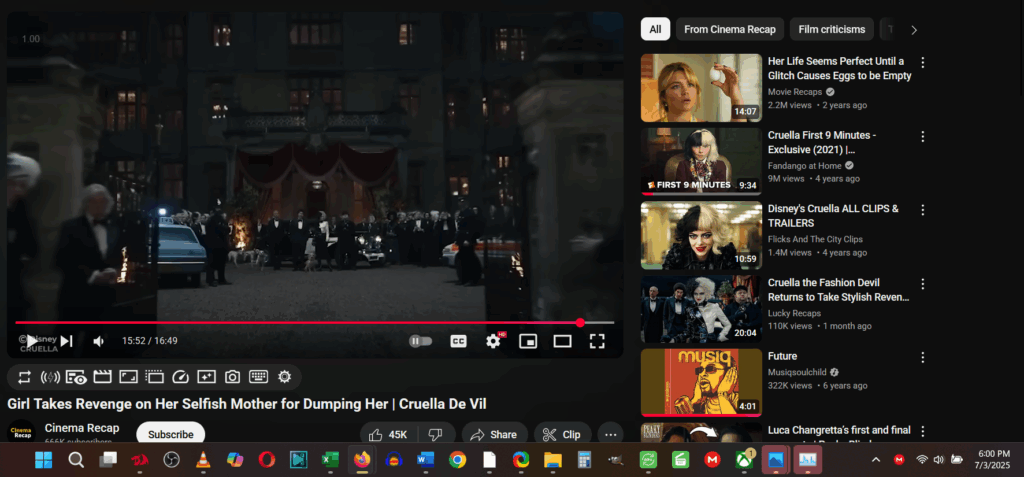Open menu for Cruella First 9 Minutes video
Image resolution: width=1024 pixels, height=477 pixels.
click(x=923, y=137)
